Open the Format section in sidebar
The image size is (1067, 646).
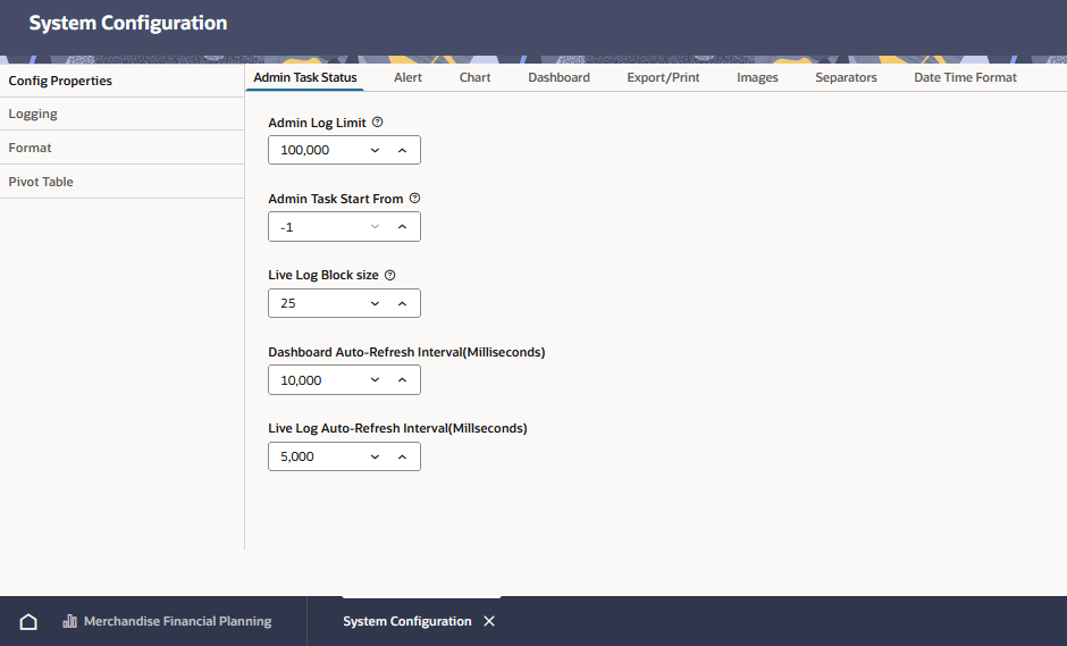[122, 148]
